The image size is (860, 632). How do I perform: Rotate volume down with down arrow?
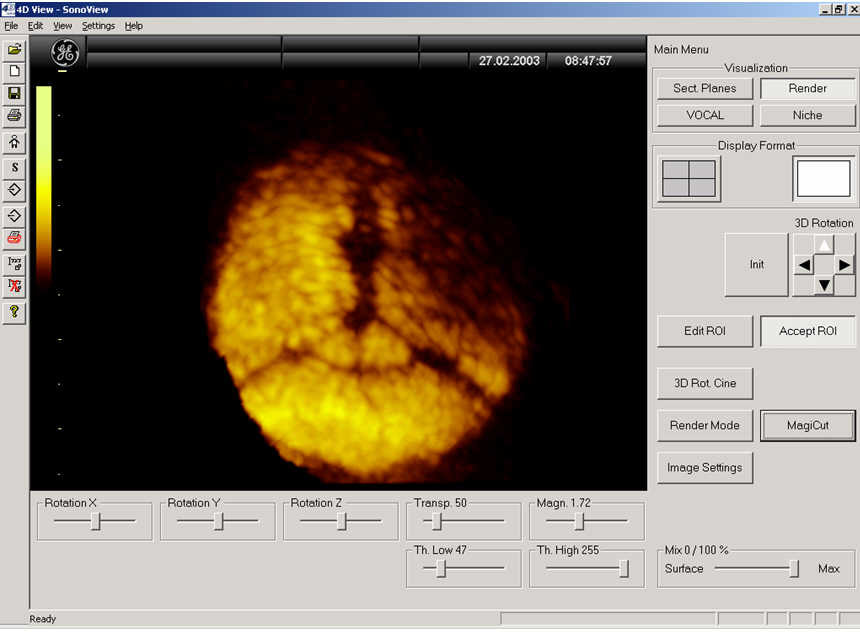point(824,285)
